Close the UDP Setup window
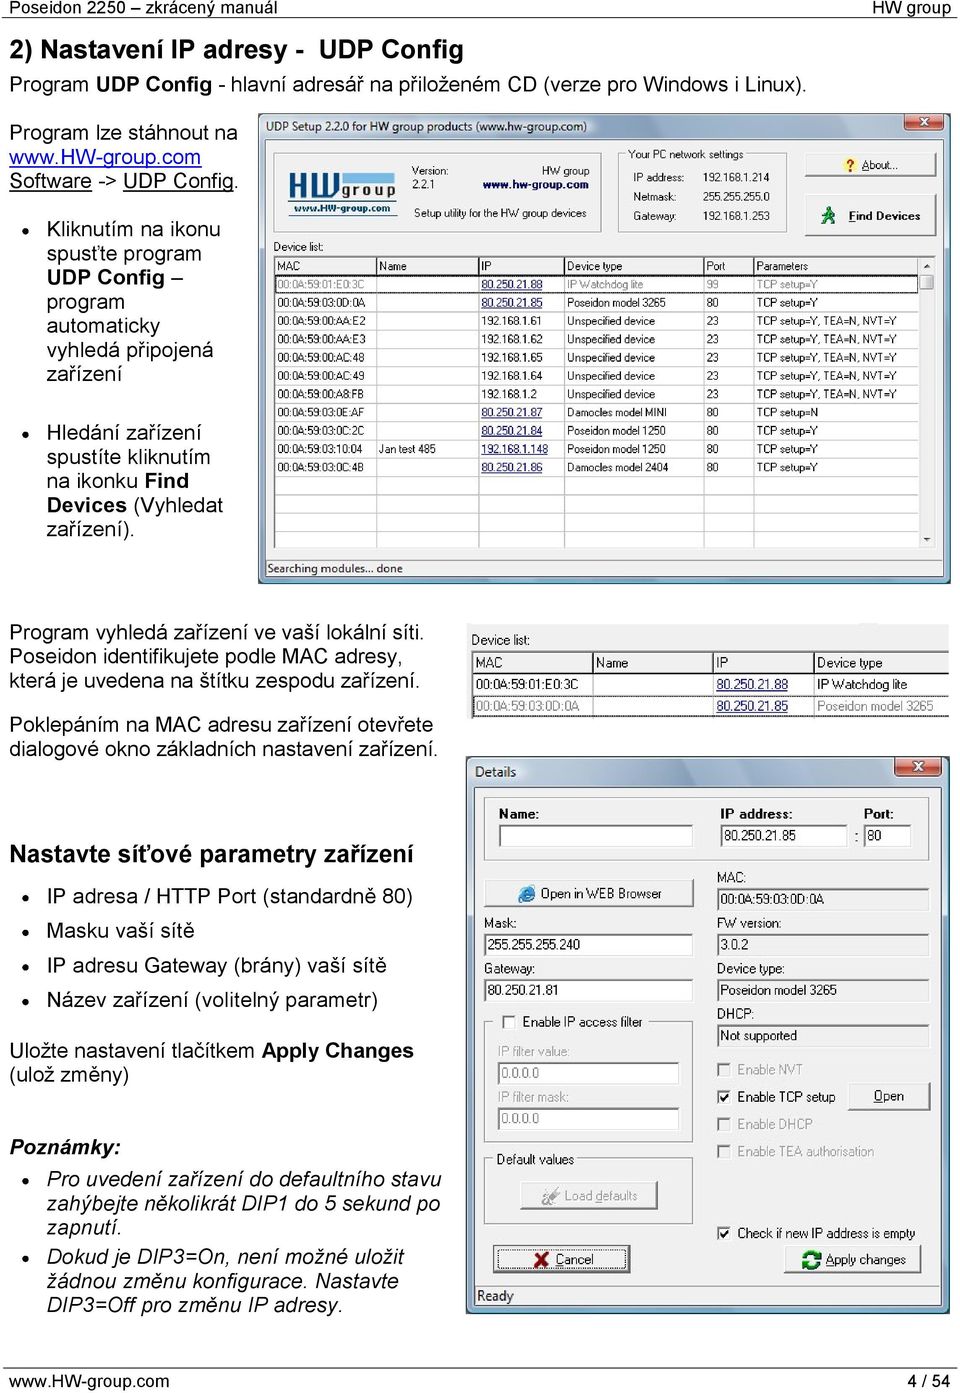This screenshot has width=960, height=1393. 924,122
